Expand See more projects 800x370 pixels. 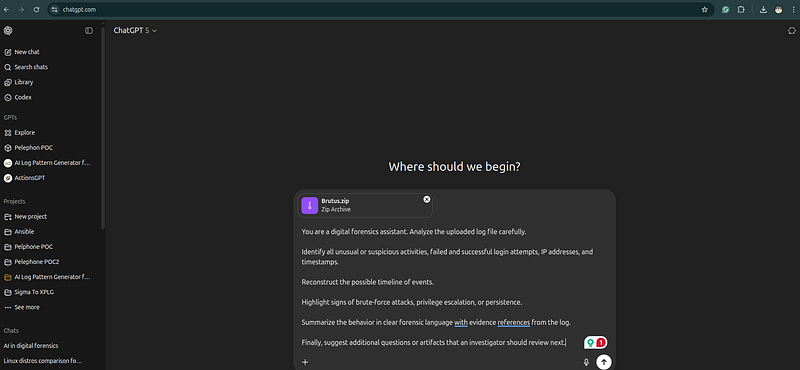click(22, 307)
